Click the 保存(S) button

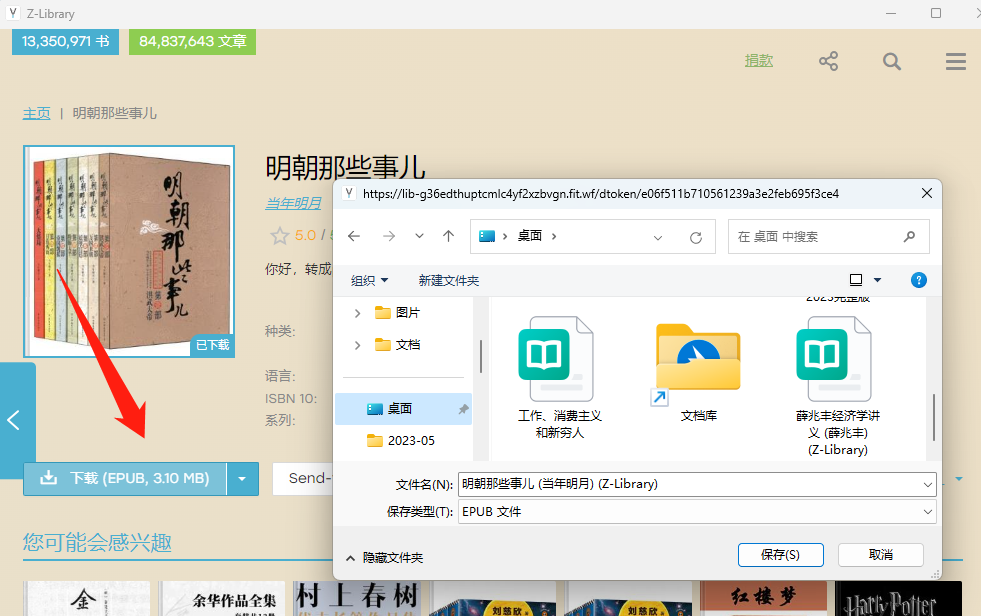click(780, 555)
